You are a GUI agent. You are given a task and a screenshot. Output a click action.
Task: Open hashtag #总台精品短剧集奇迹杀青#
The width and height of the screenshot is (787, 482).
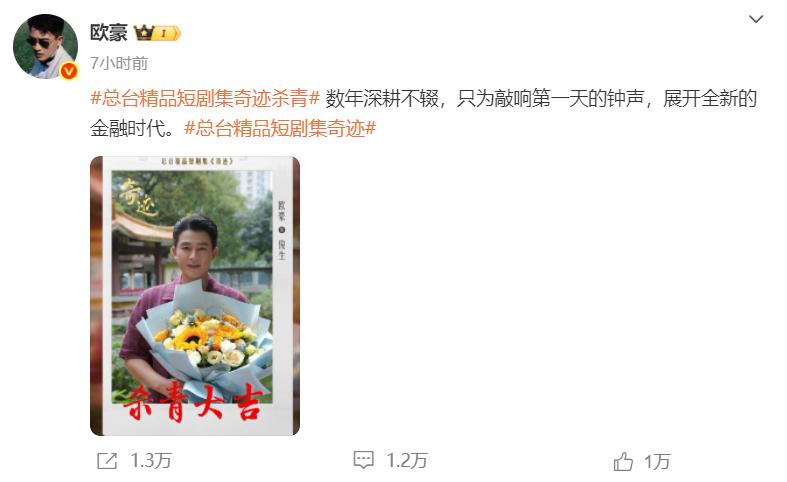click(205, 98)
